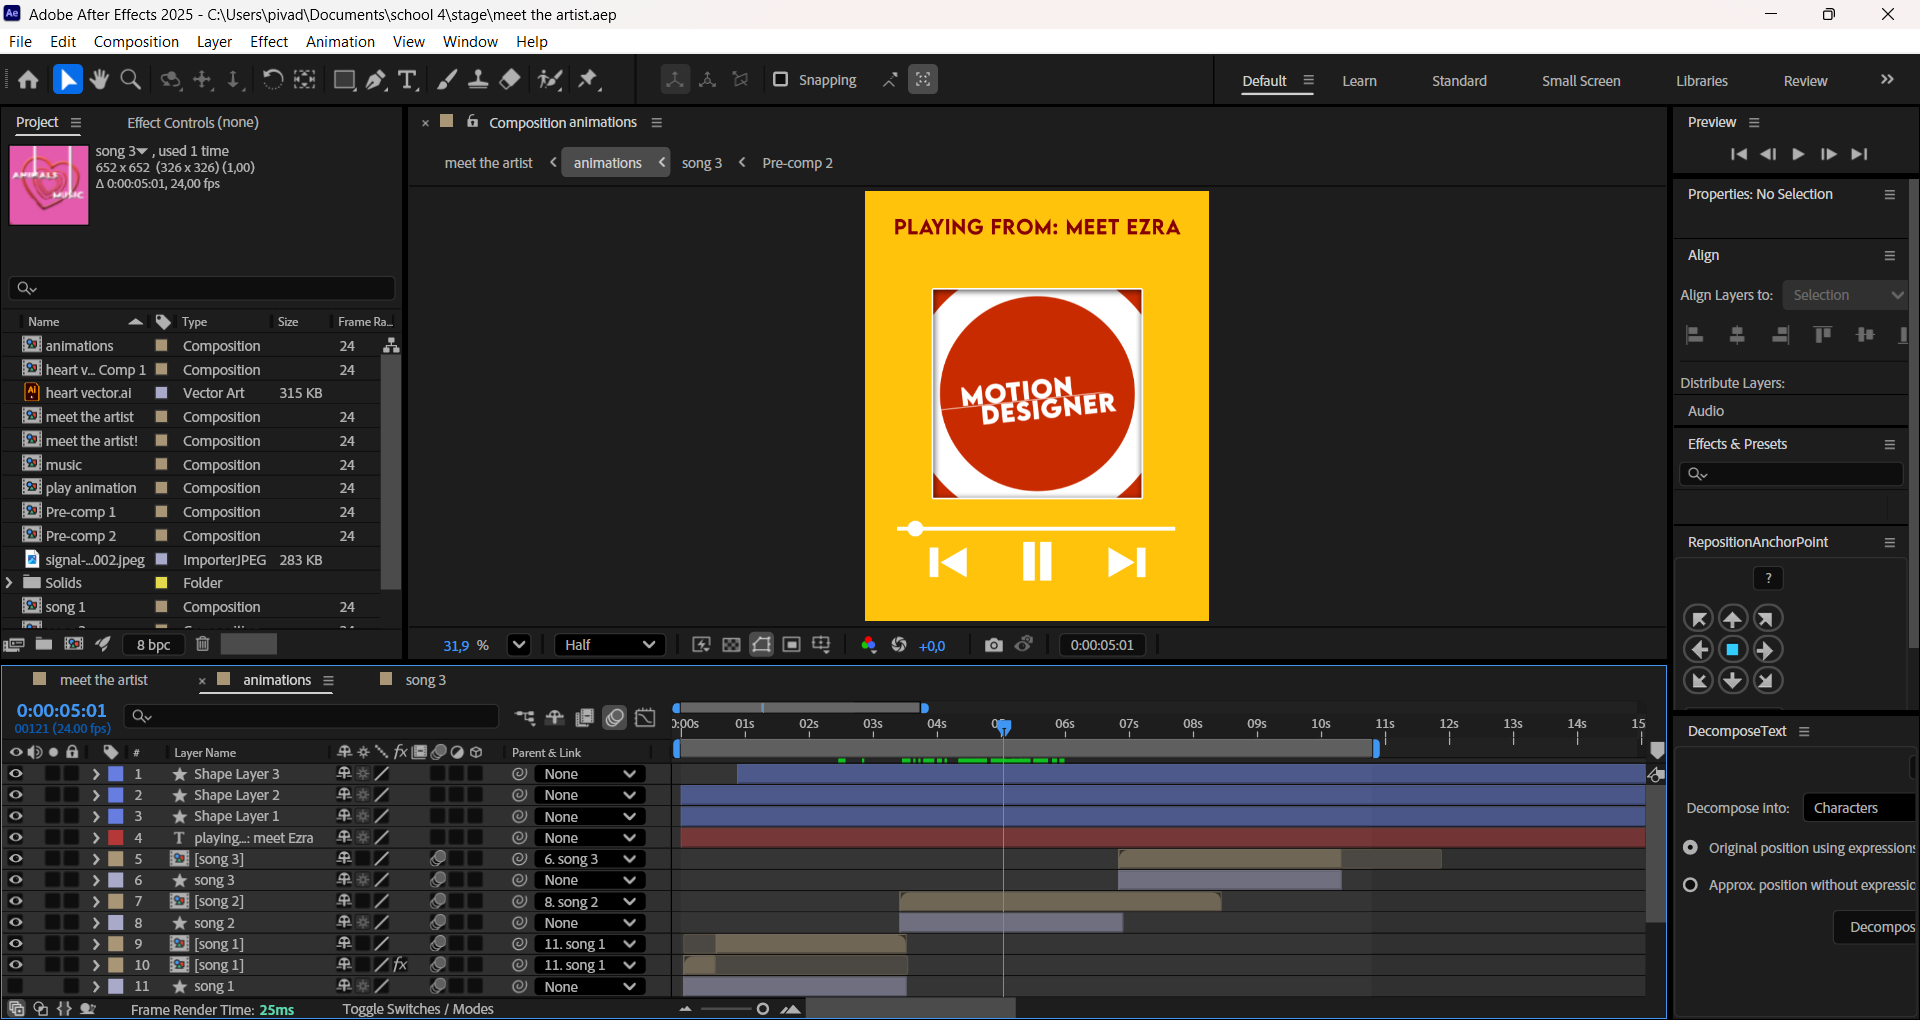Expand the Solids folder
This screenshot has height=1020, width=1920.
(x=9, y=583)
